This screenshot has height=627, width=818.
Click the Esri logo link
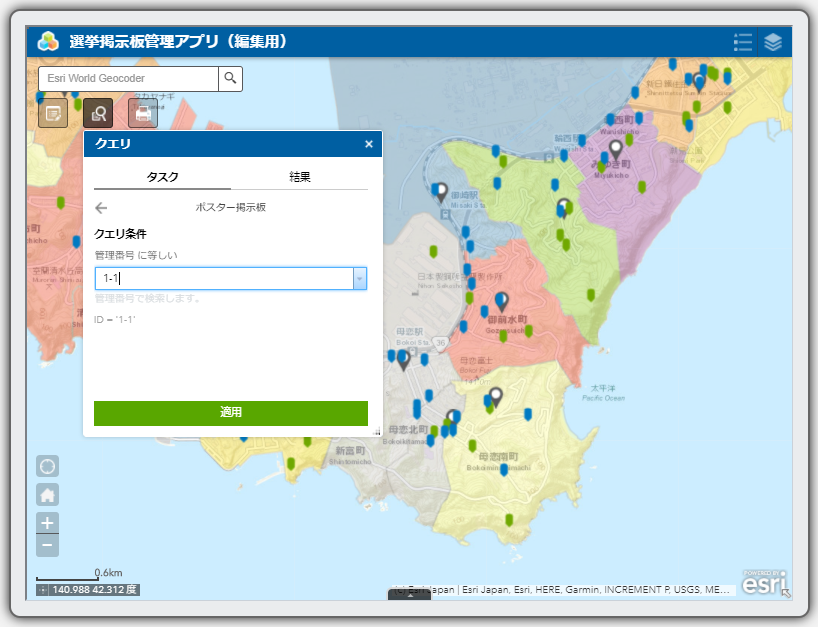click(x=764, y=581)
